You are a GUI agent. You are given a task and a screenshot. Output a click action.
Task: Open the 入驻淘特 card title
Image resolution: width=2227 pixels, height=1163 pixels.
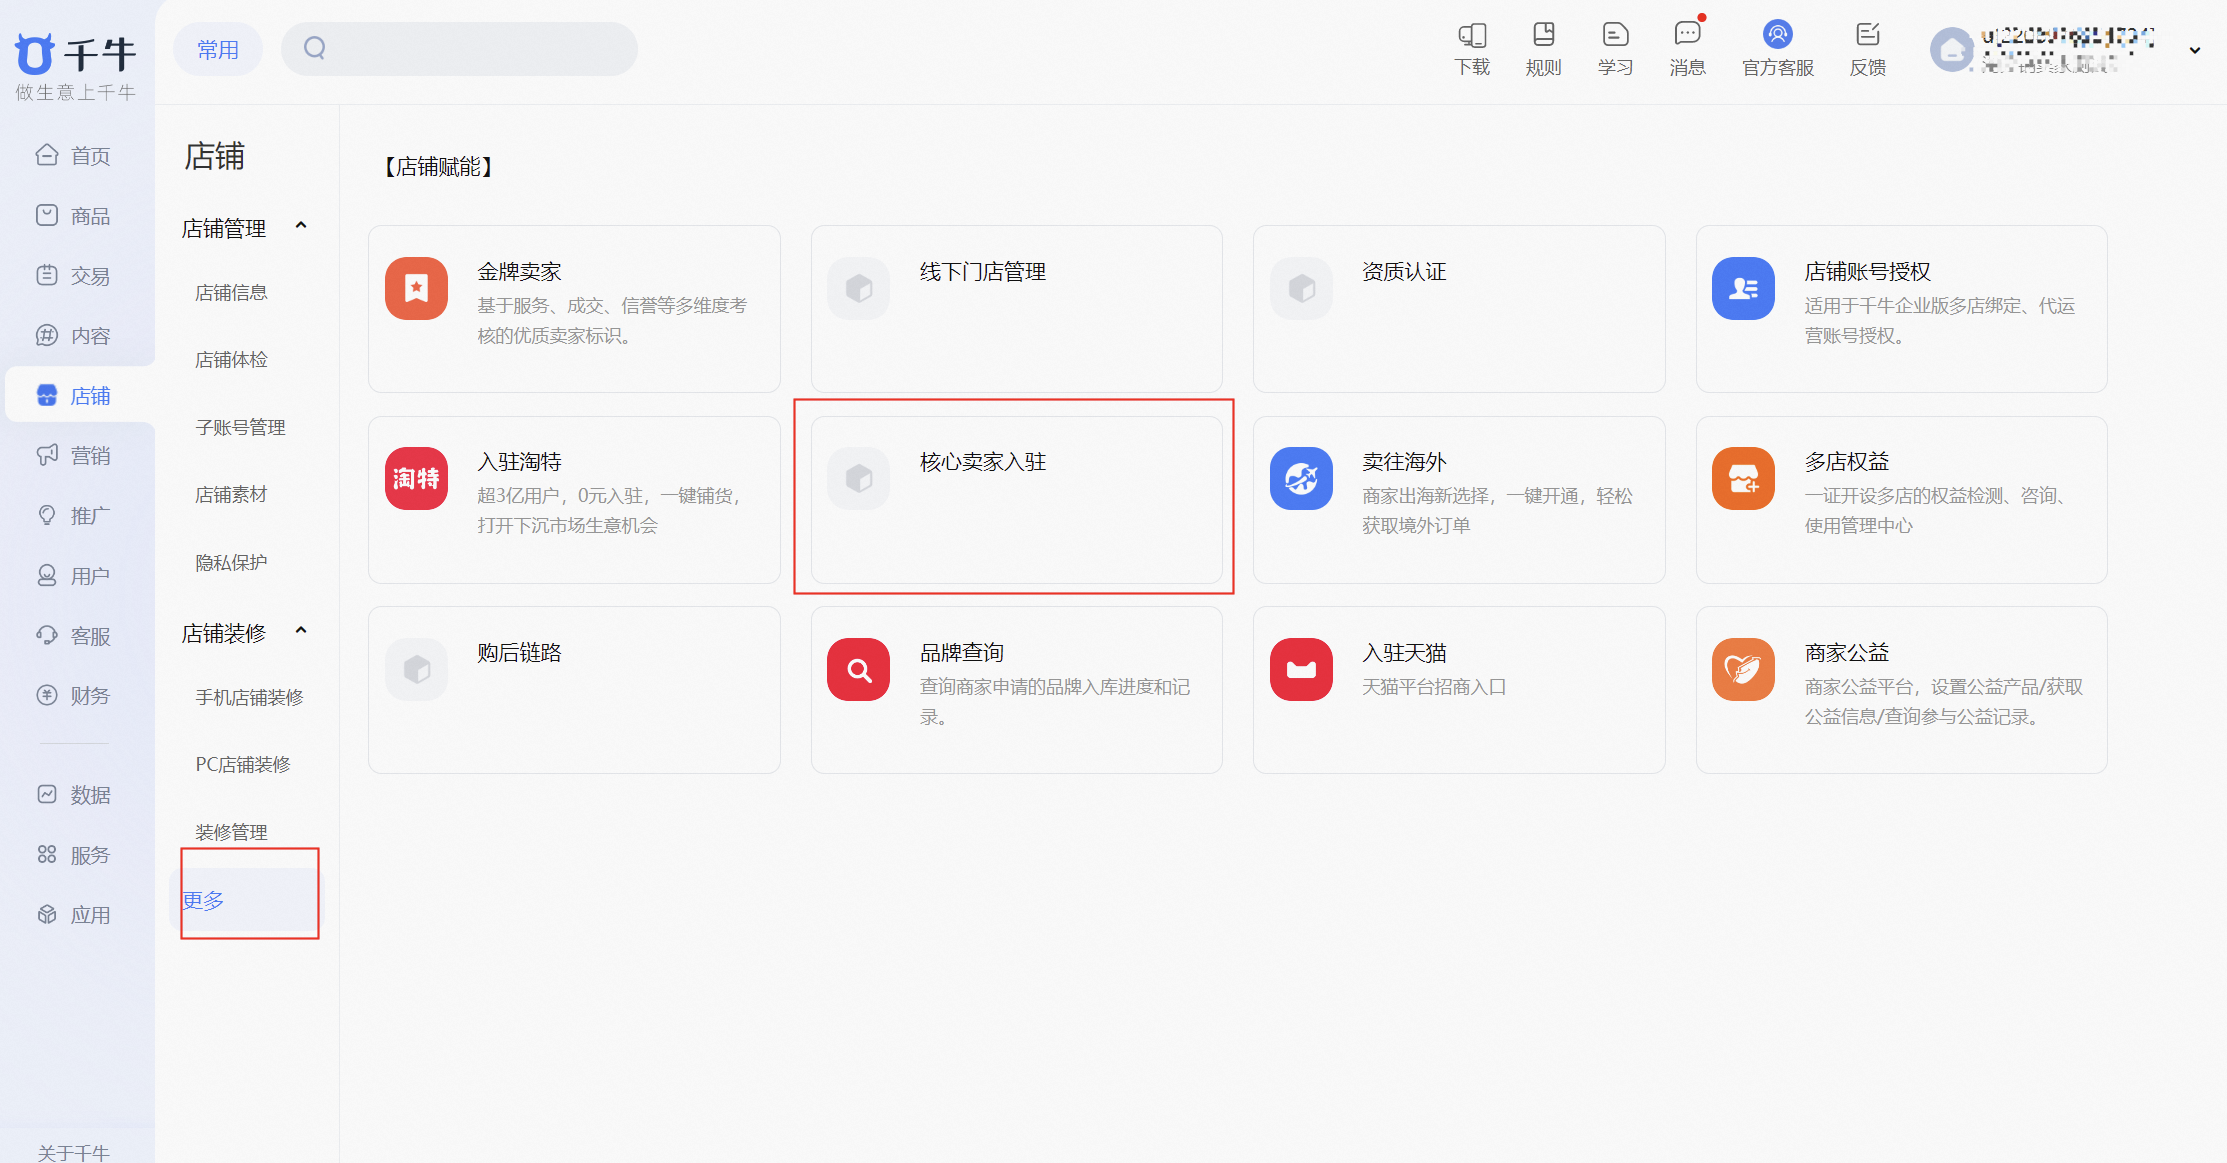pos(519,462)
